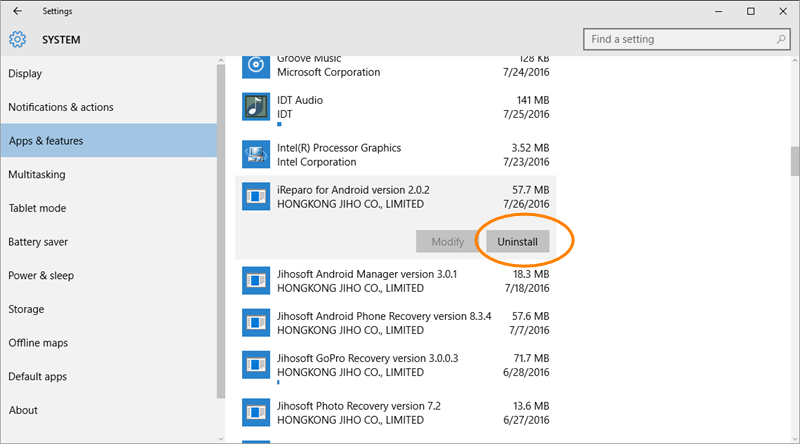This screenshot has width=800, height=444.
Task: Close the Settings window
Action: click(x=783, y=11)
